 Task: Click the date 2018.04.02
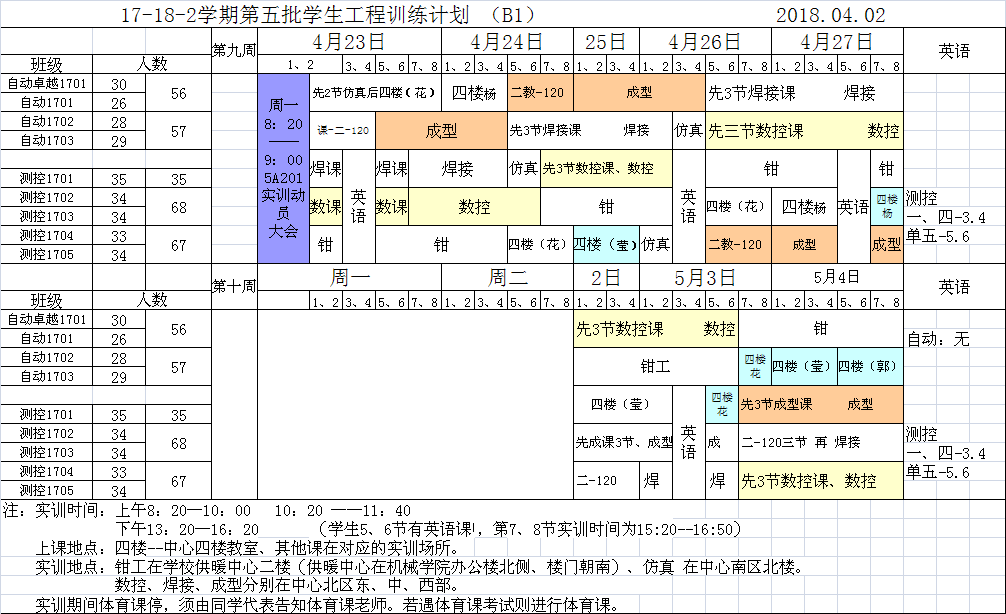click(x=830, y=15)
